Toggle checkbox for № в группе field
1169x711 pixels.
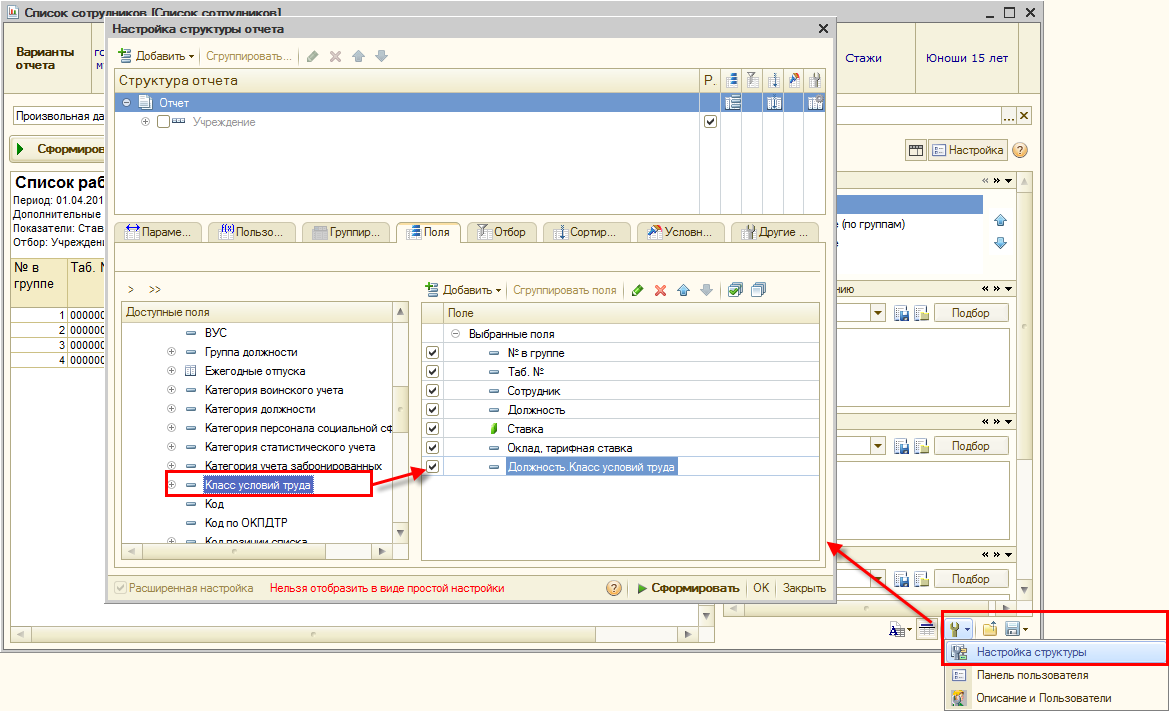[x=432, y=353]
